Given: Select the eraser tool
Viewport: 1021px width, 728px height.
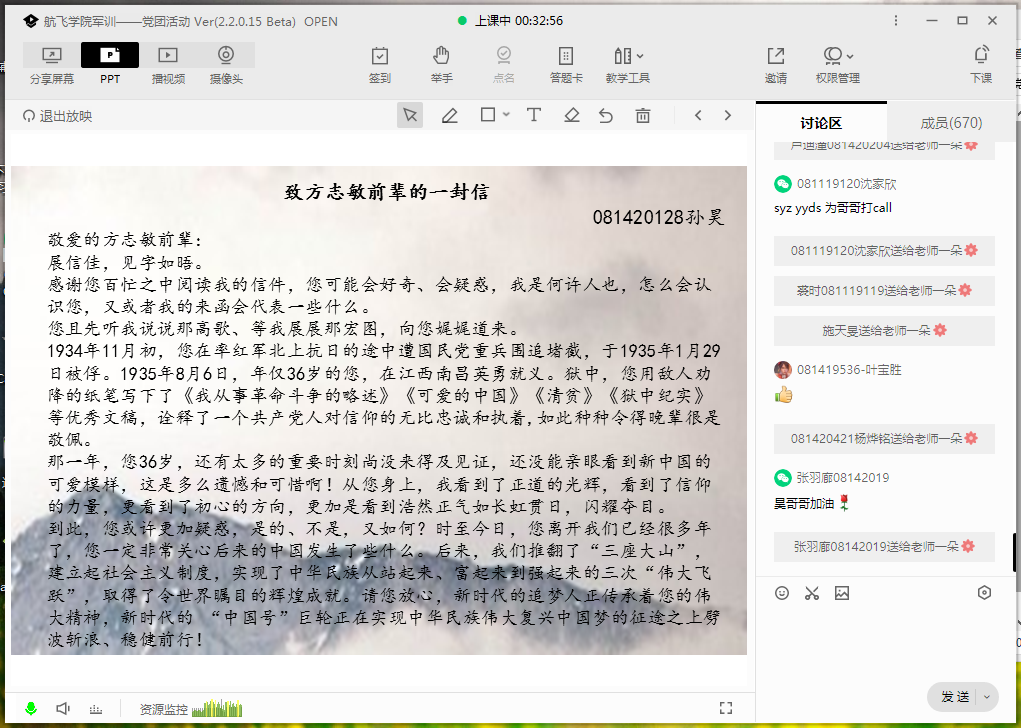Looking at the screenshot, I should 572,116.
